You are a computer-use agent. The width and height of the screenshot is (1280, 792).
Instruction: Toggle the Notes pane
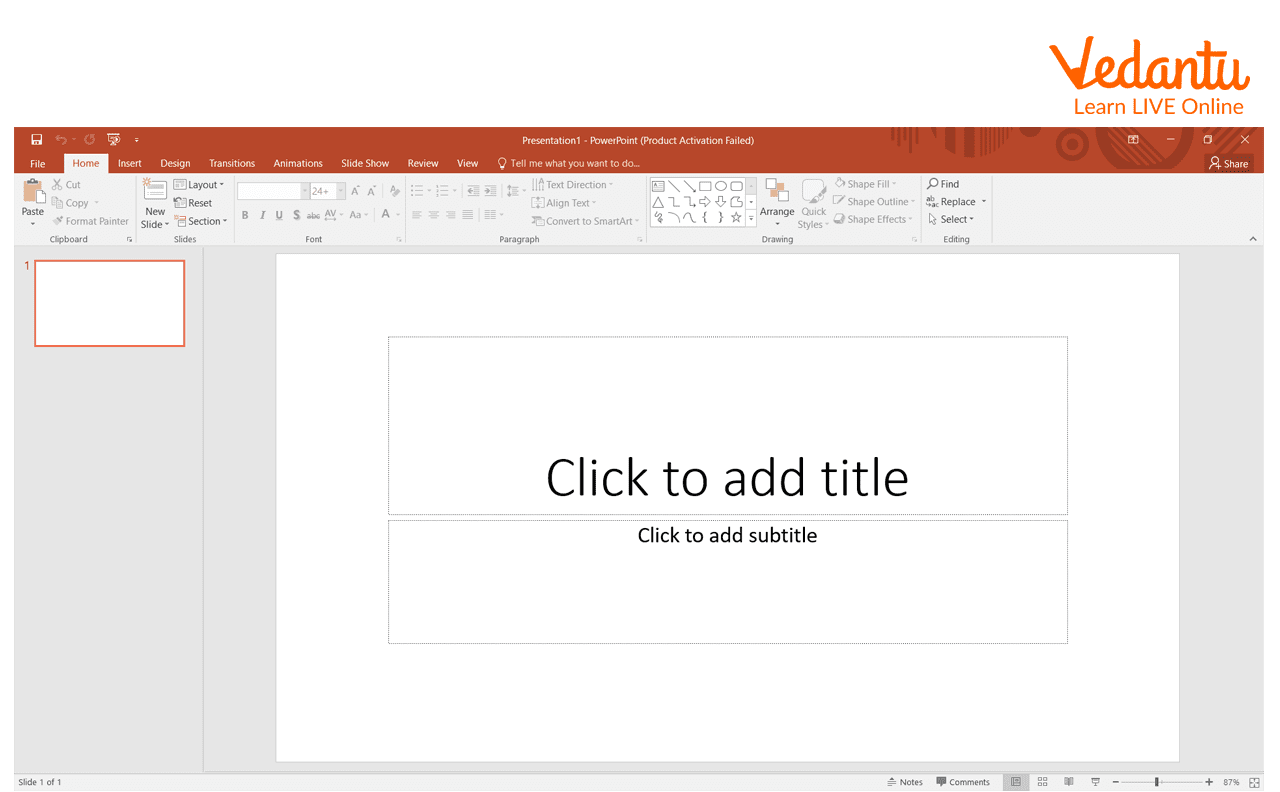pos(904,782)
